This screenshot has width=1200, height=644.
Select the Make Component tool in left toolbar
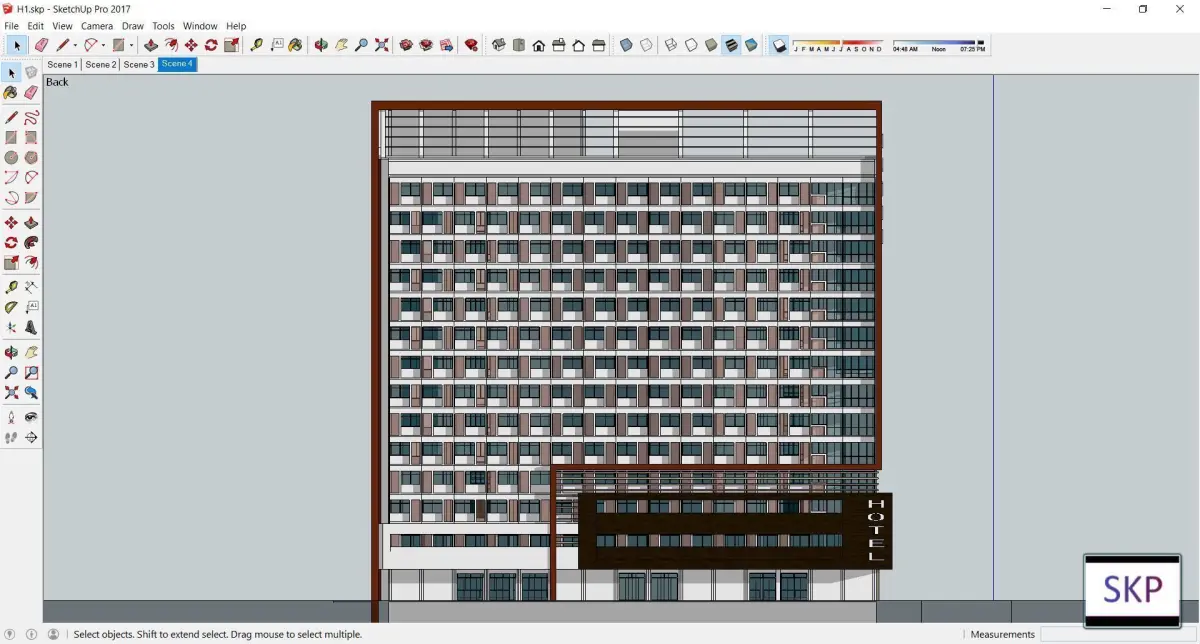[x=31, y=73]
